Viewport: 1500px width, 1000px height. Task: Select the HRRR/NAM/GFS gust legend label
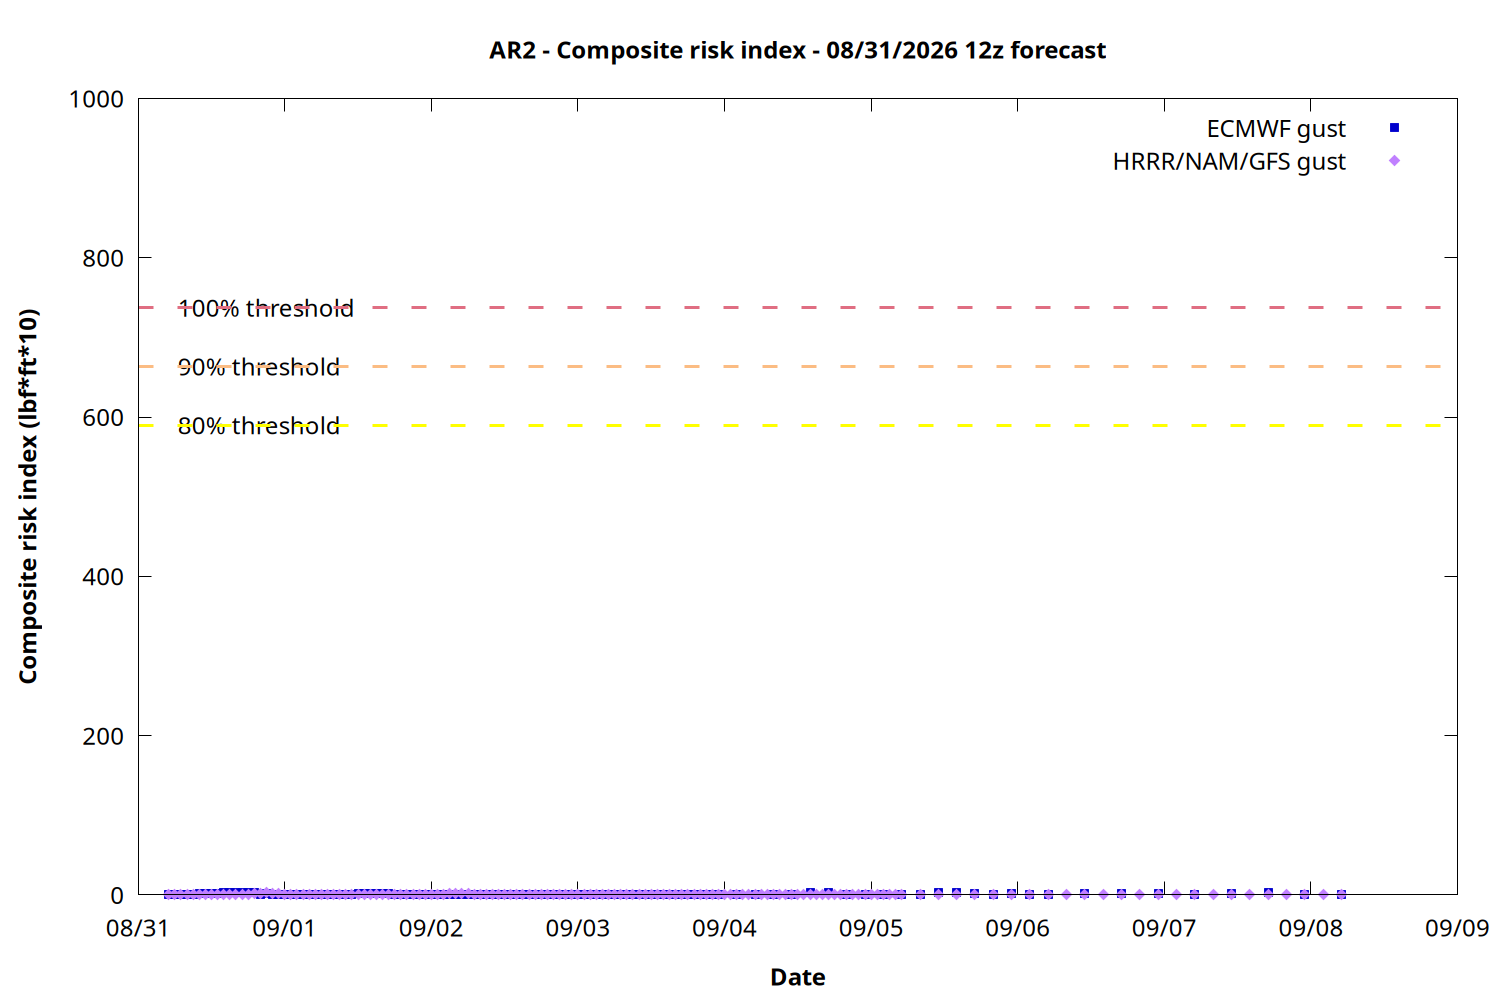pos(1229,162)
